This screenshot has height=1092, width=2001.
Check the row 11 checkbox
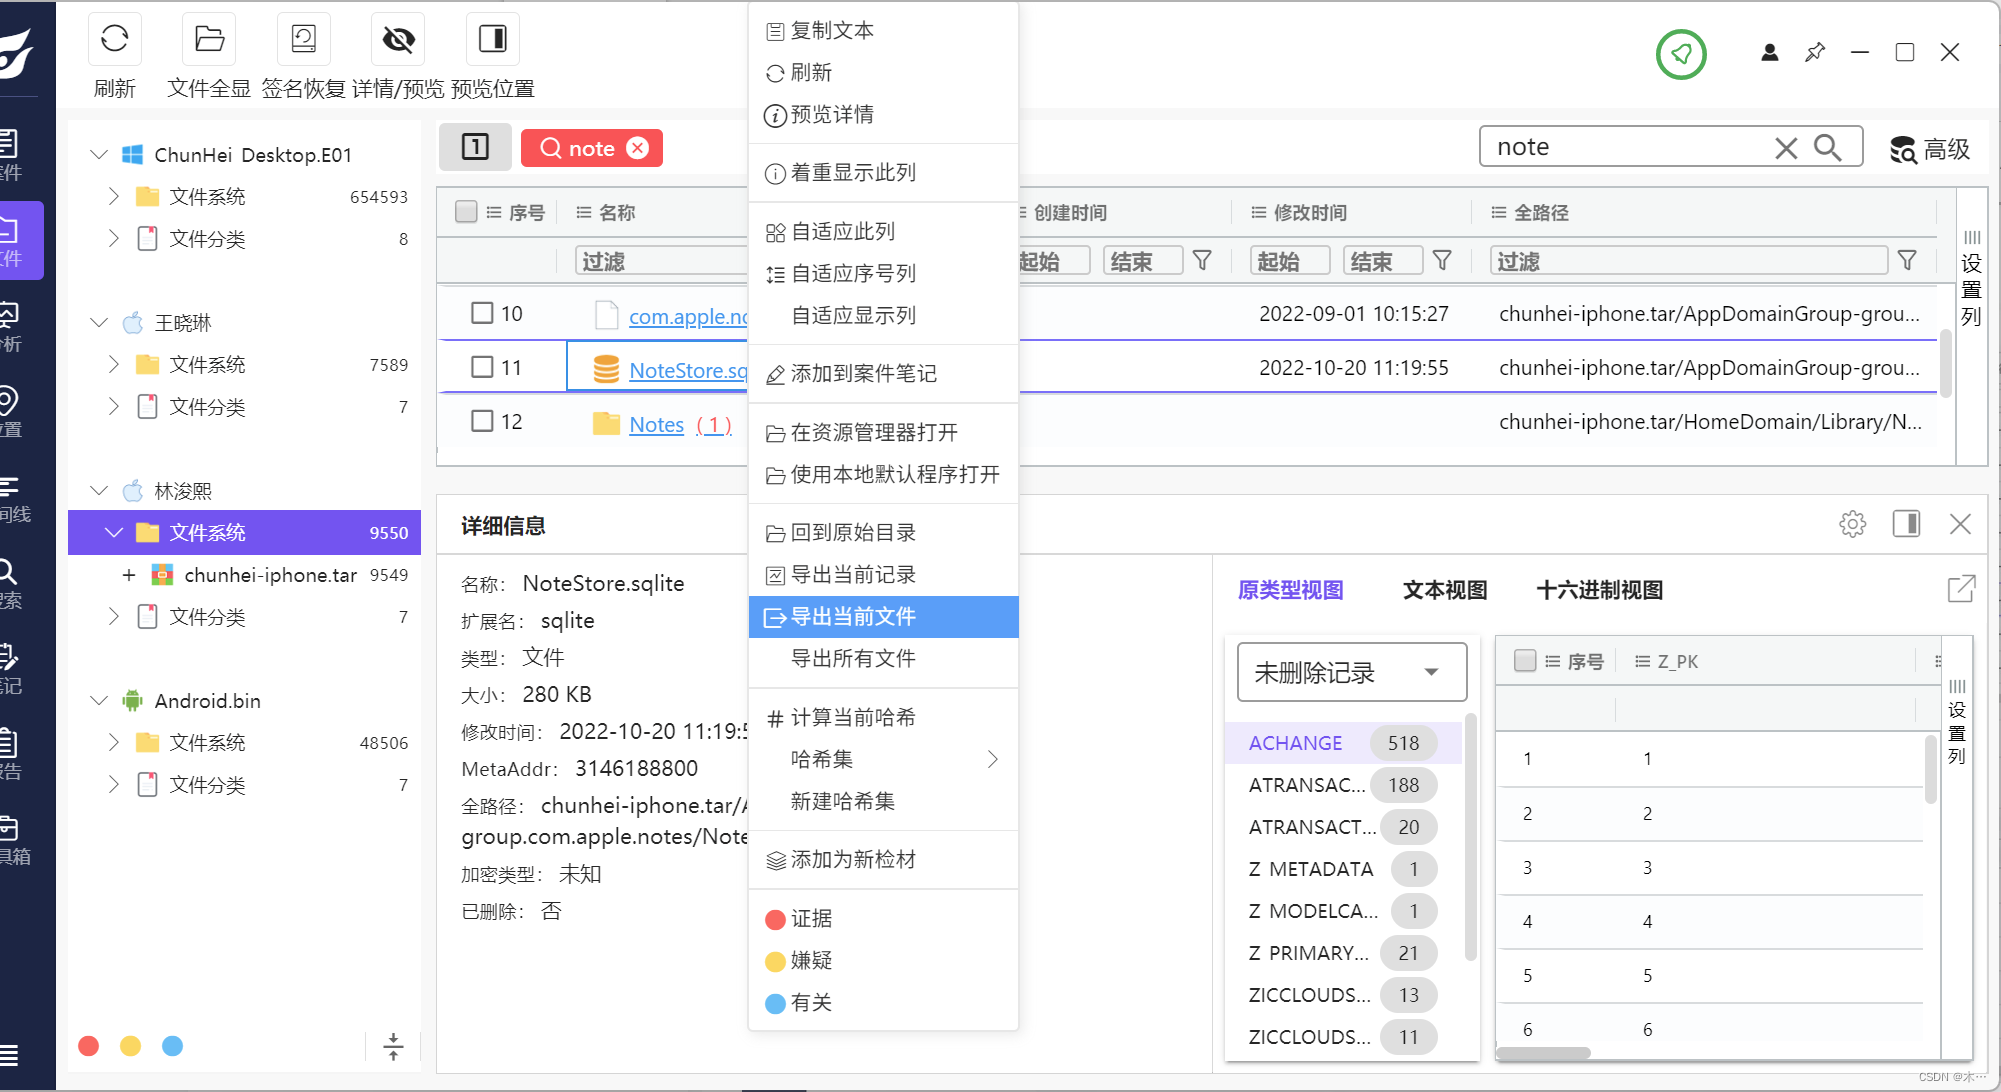[482, 367]
